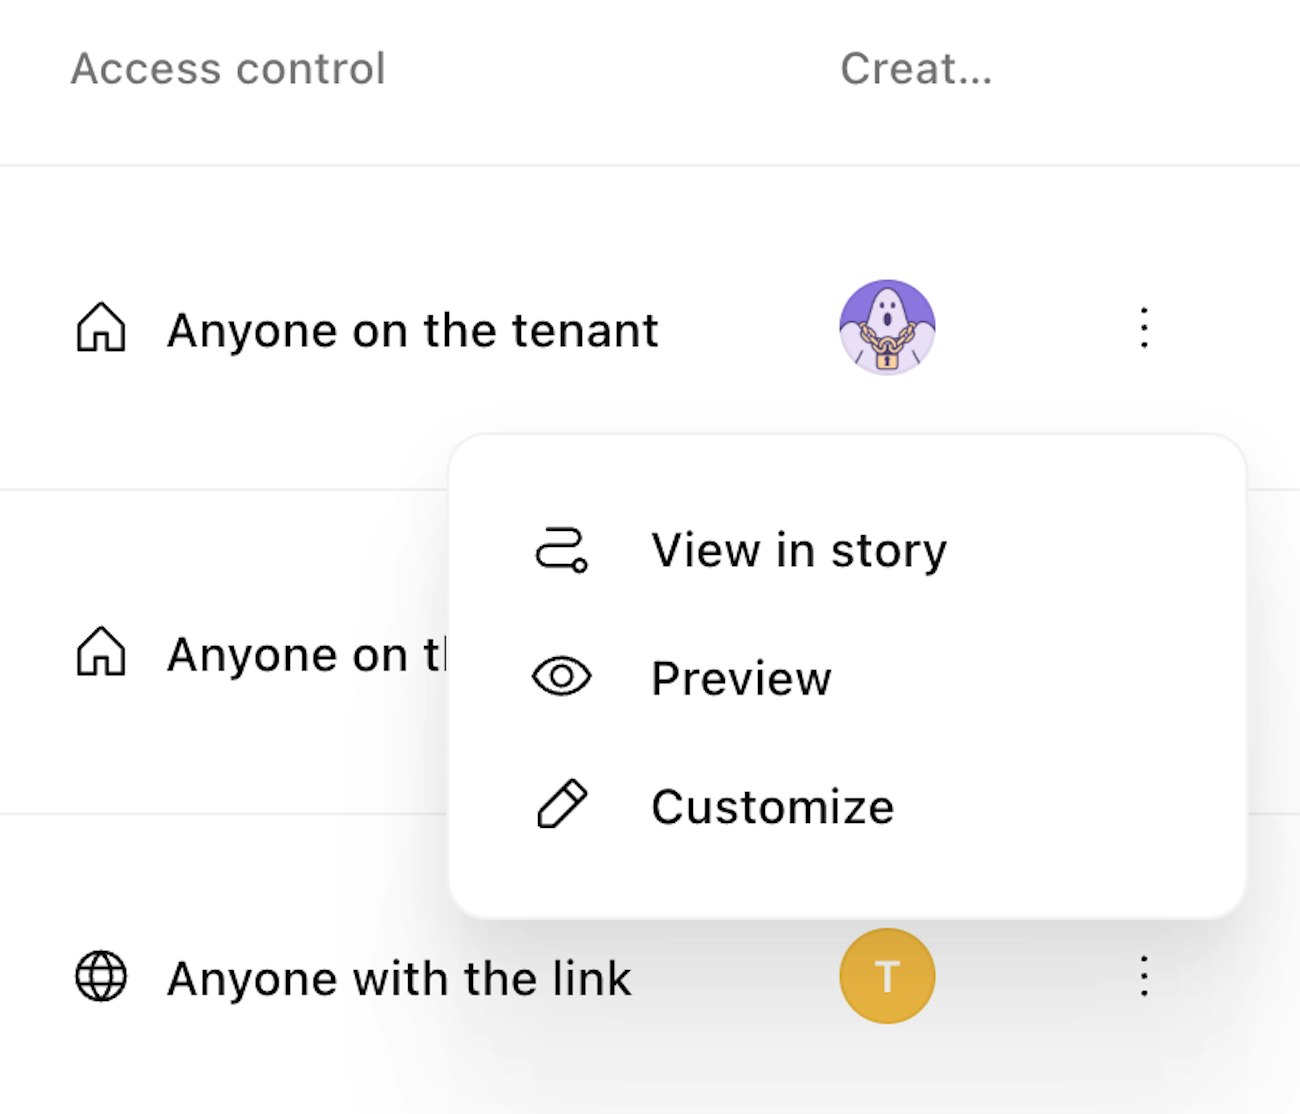
Task: Click the orange 'T' creator avatar
Action: click(887, 976)
